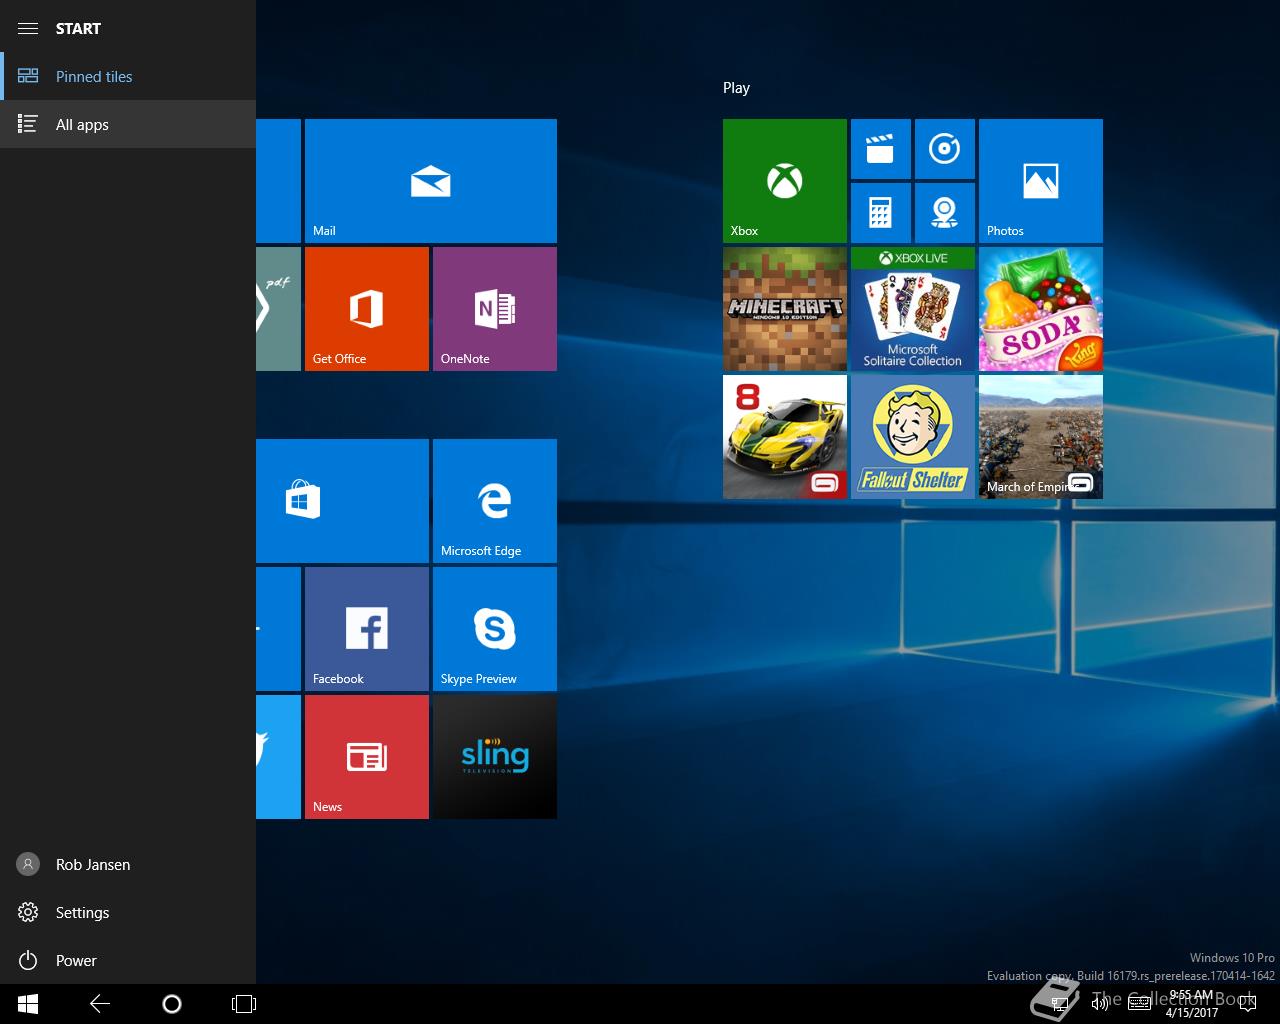Collapse the Start hamburger menu
Image resolution: width=1280 pixels, height=1024 pixels.
click(x=28, y=28)
